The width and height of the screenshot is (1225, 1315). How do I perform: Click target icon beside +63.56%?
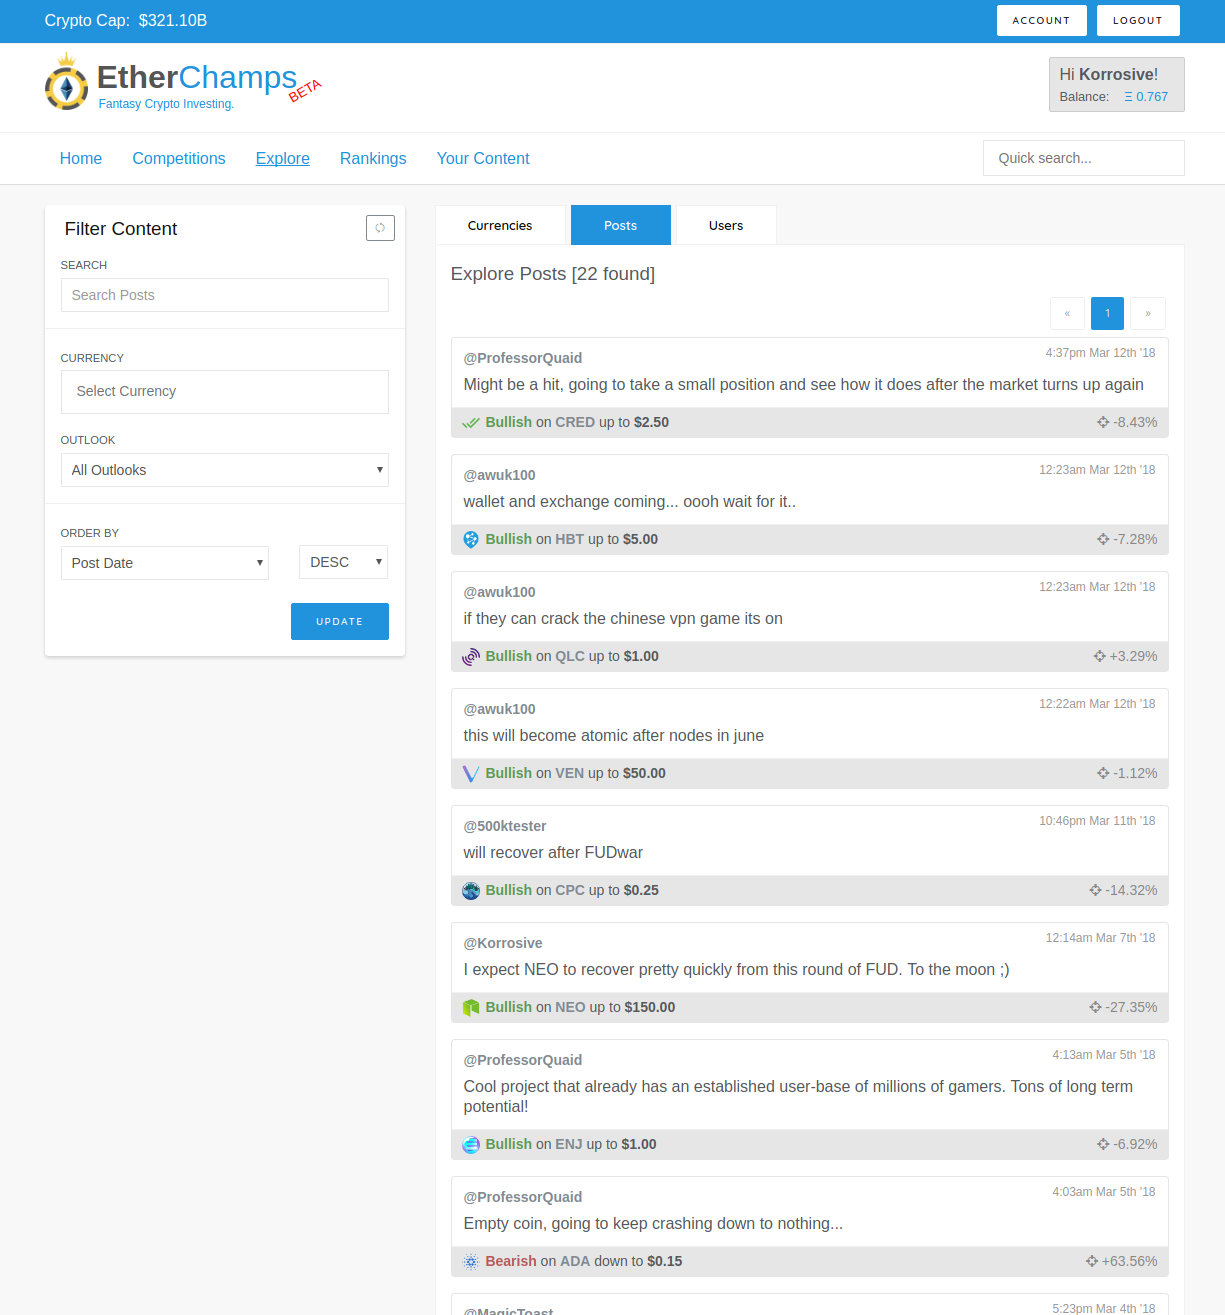coord(1092,1262)
